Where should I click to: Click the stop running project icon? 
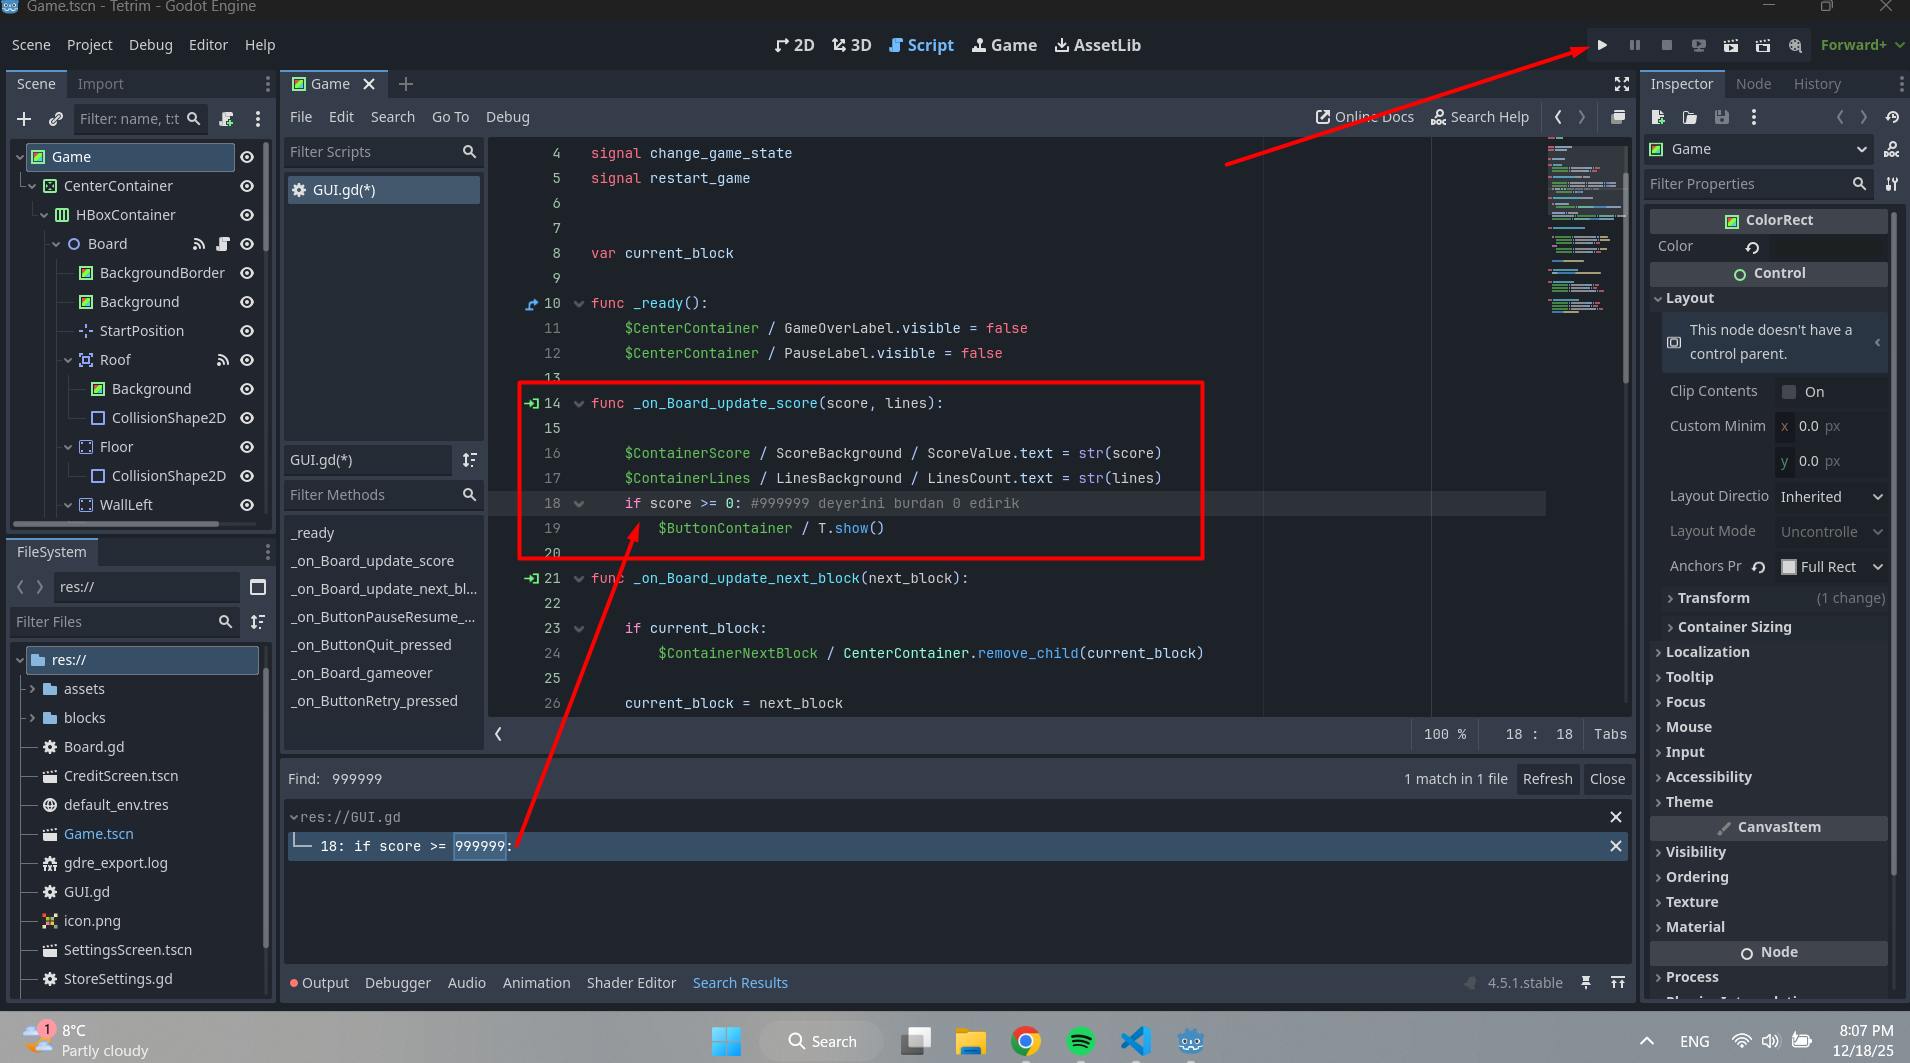tap(1666, 45)
